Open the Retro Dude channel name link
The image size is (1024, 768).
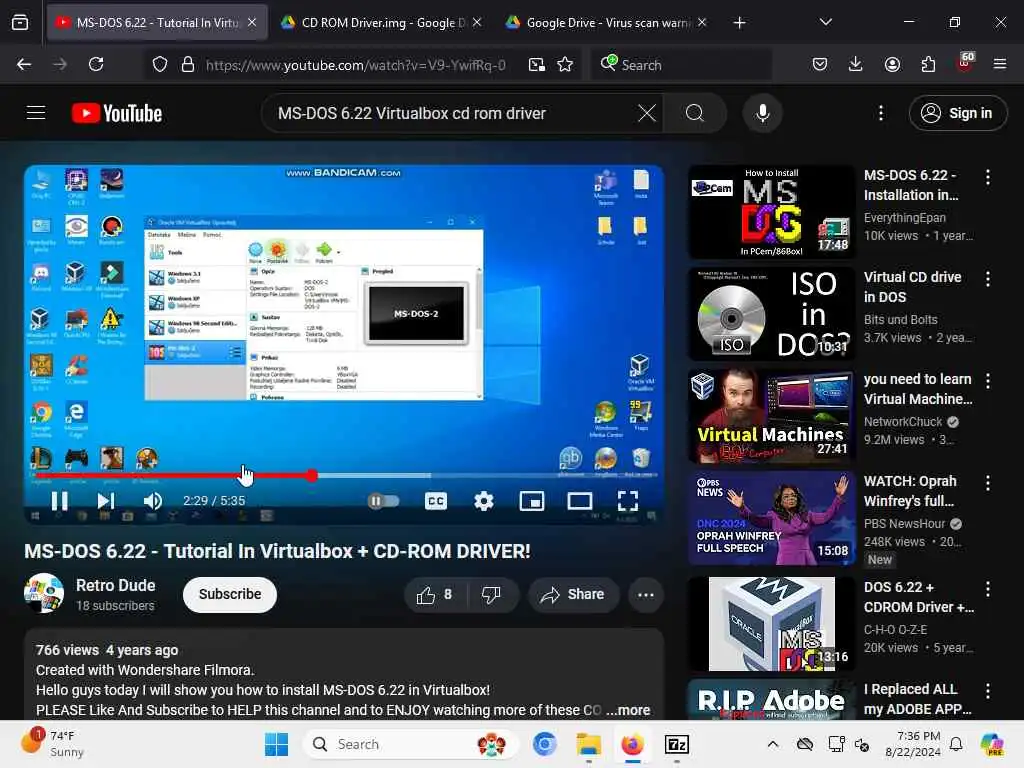116,585
